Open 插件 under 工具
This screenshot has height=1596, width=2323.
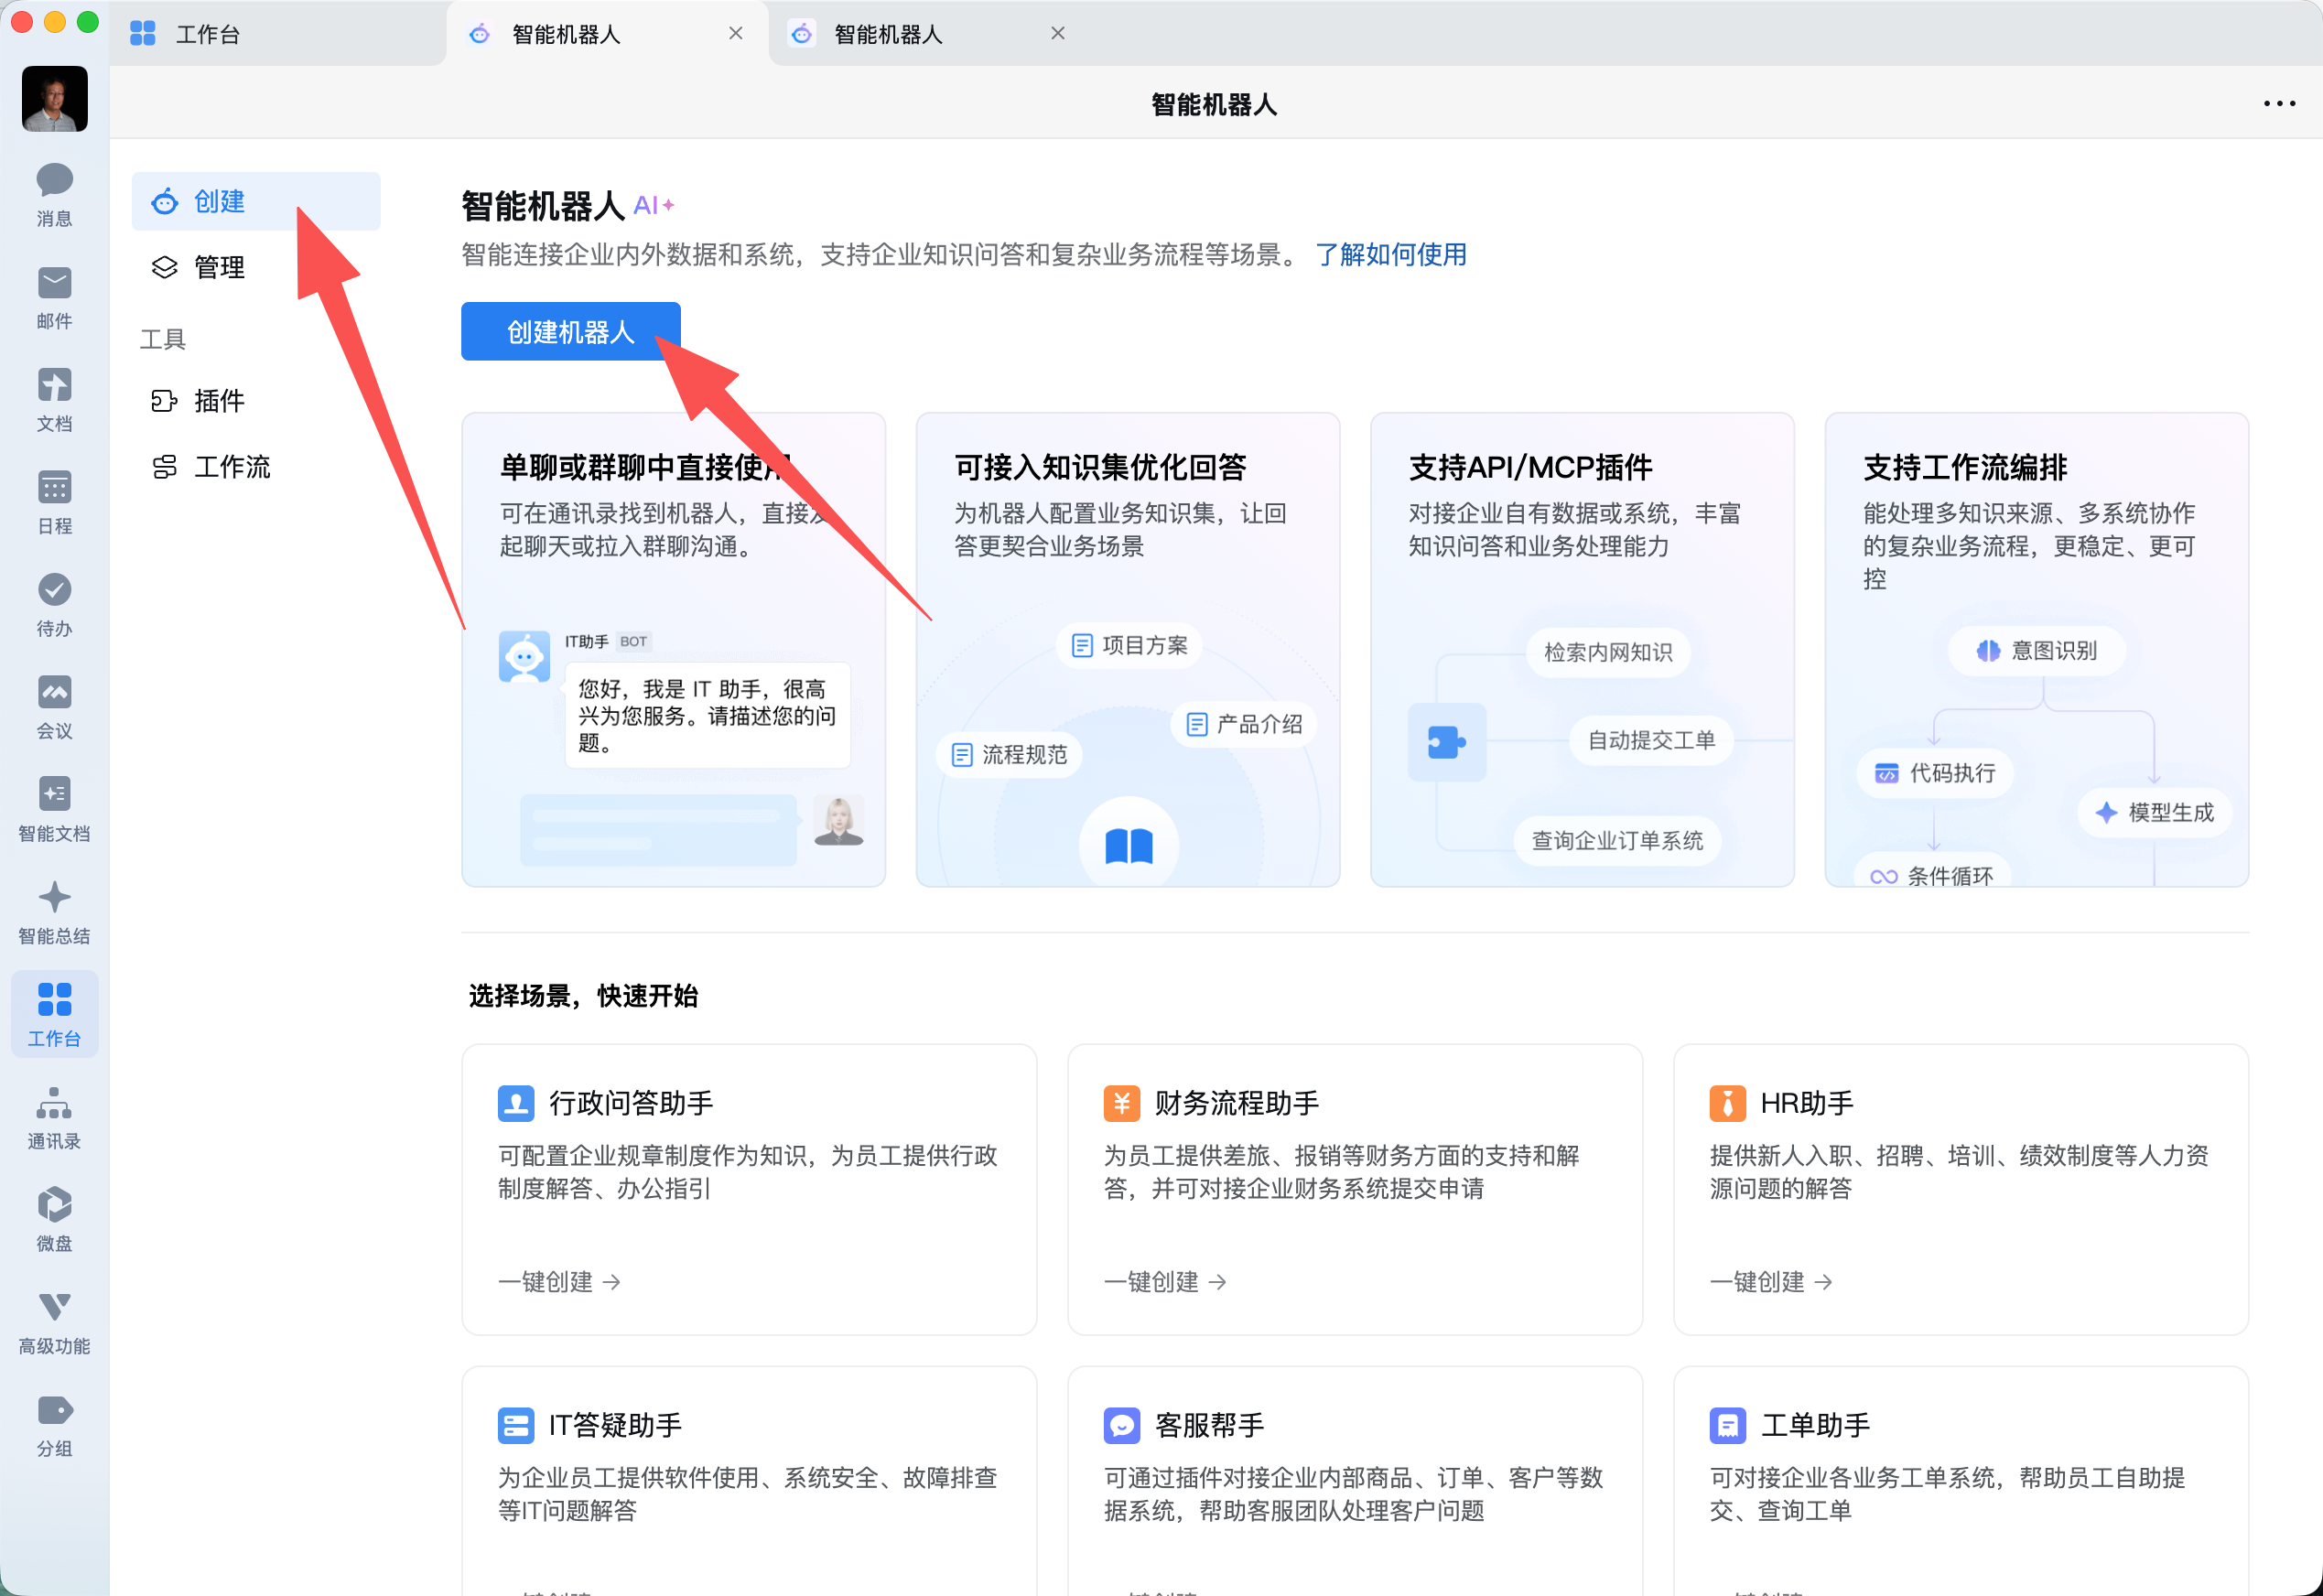tap(256, 401)
